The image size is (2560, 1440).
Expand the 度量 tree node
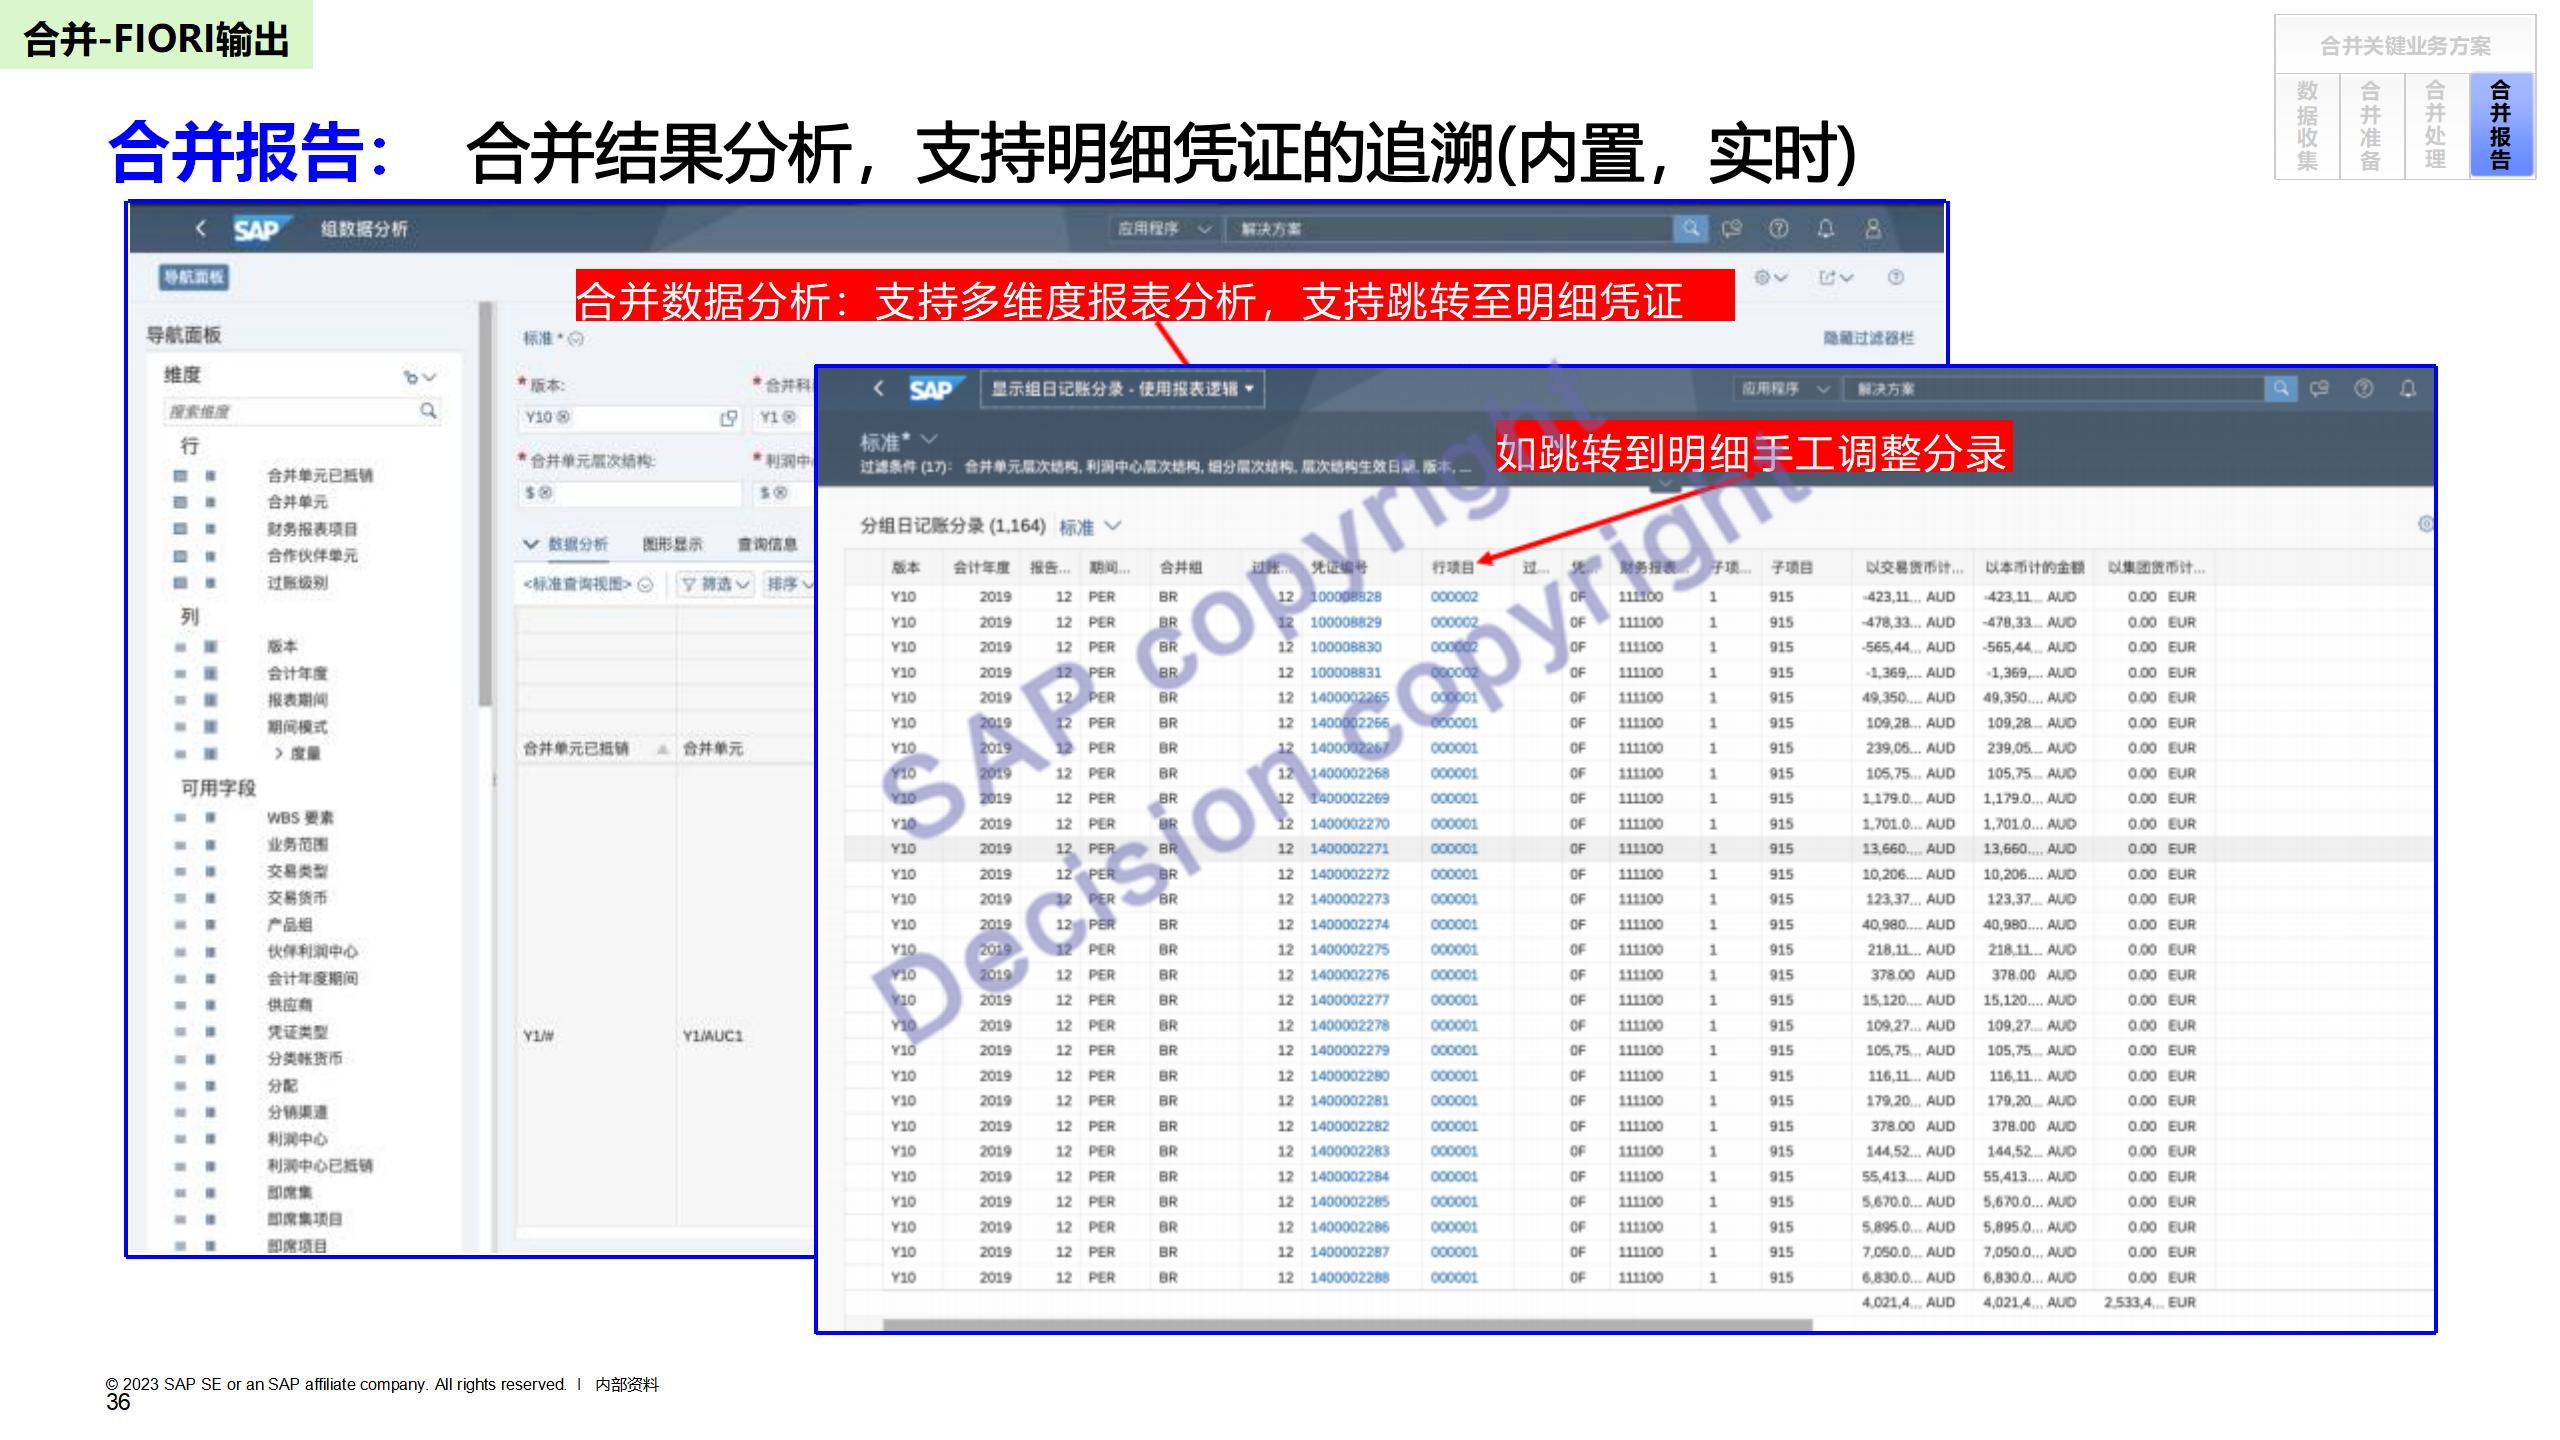279,753
